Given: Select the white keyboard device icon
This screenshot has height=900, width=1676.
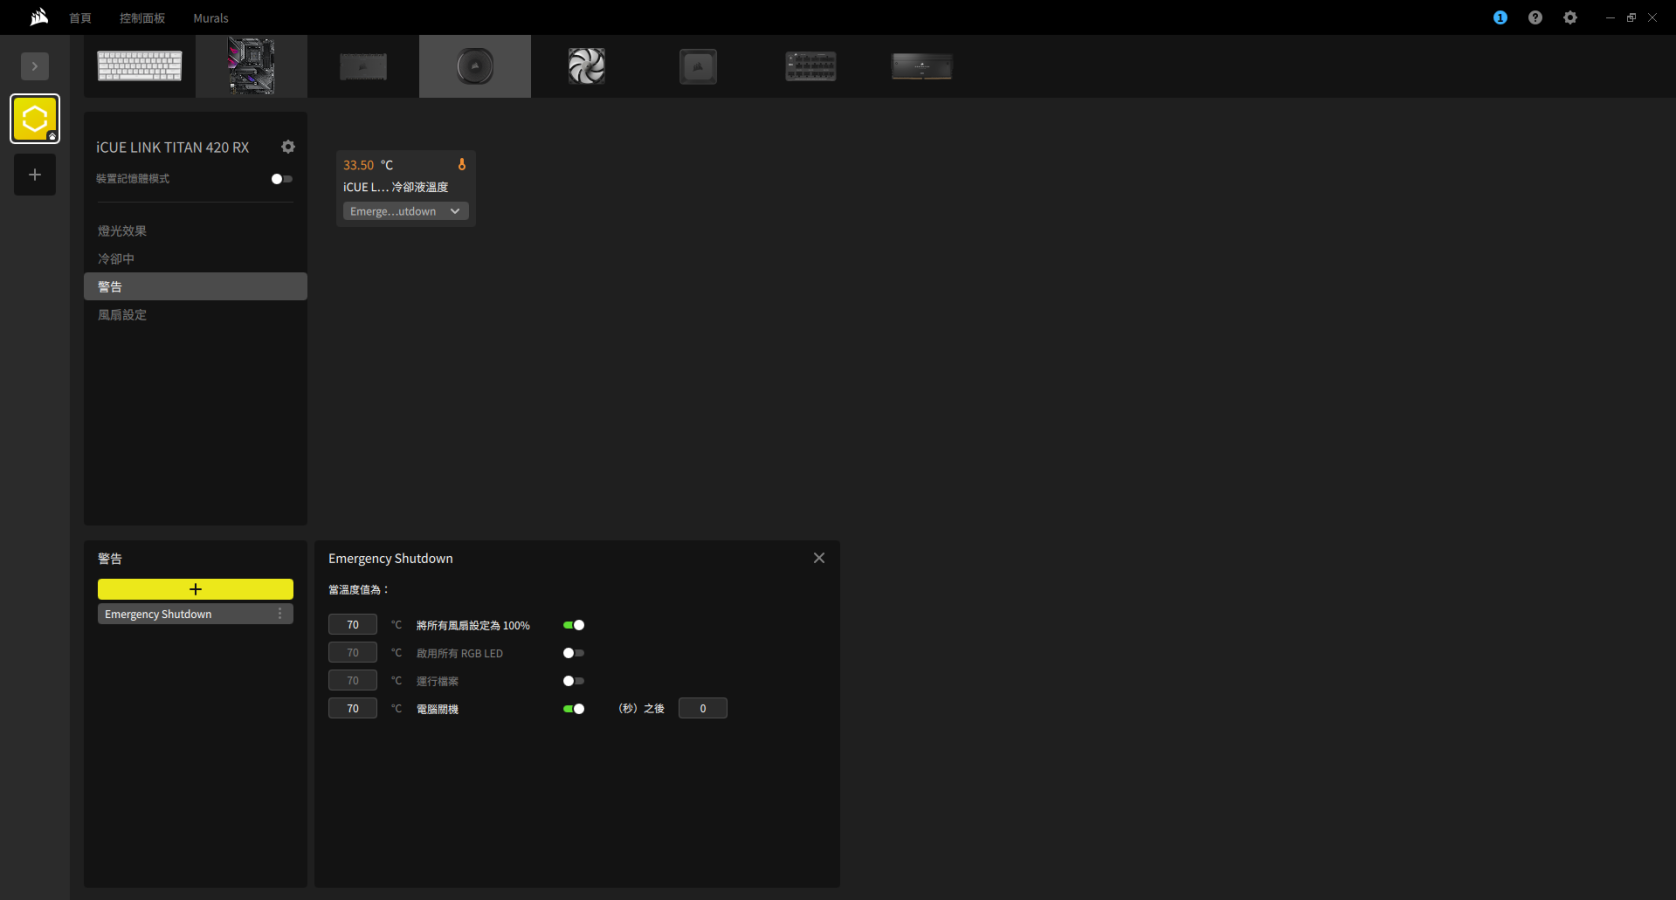Looking at the screenshot, I should click(x=140, y=66).
